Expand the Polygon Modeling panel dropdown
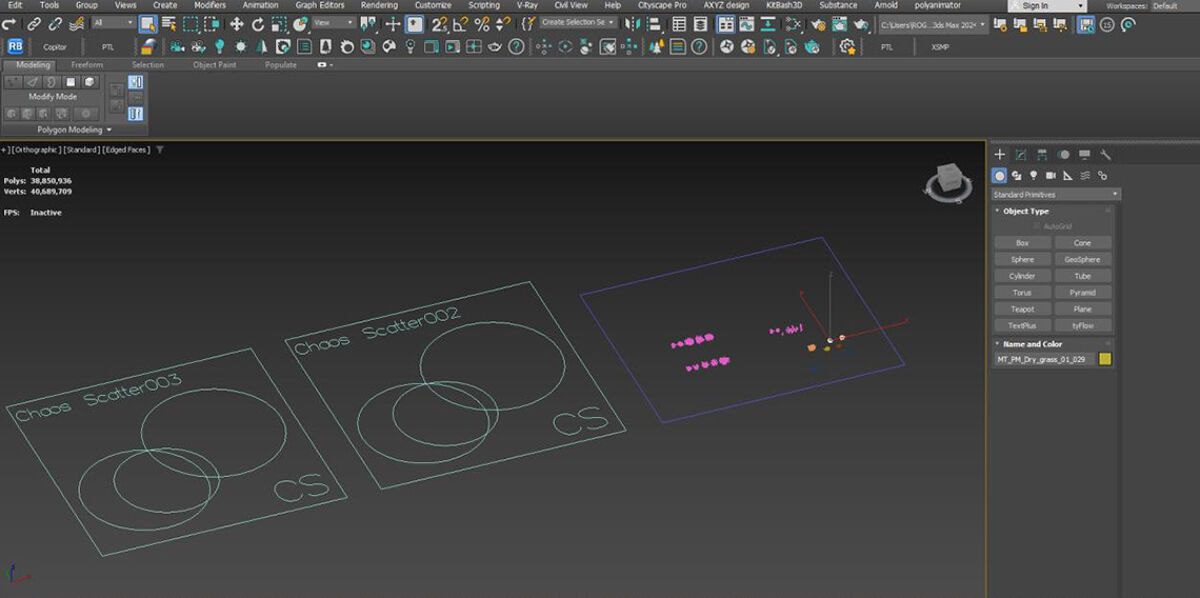The width and height of the screenshot is (1200, 598). (75, 130)
